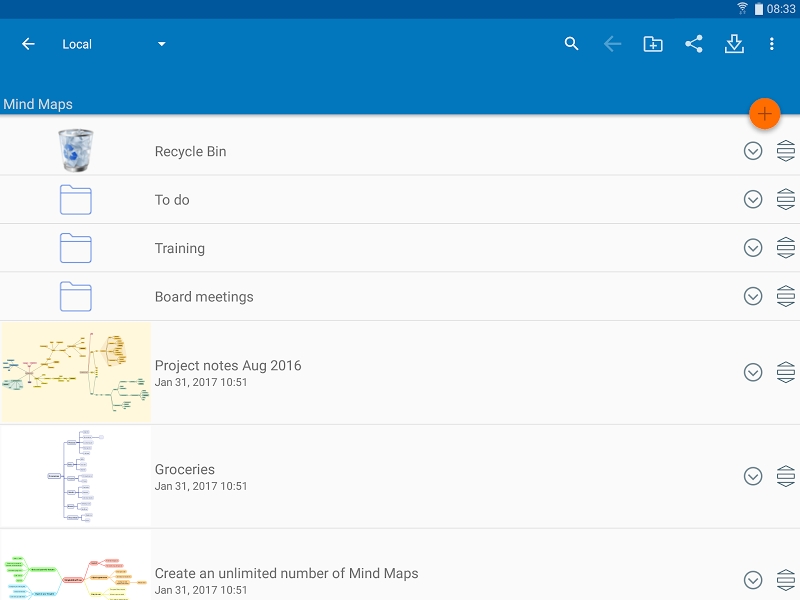Screen dimensions: 800x600
Task: Tap the reorder handle beside Recycle Bin
Action: click(x=785, y=151)
